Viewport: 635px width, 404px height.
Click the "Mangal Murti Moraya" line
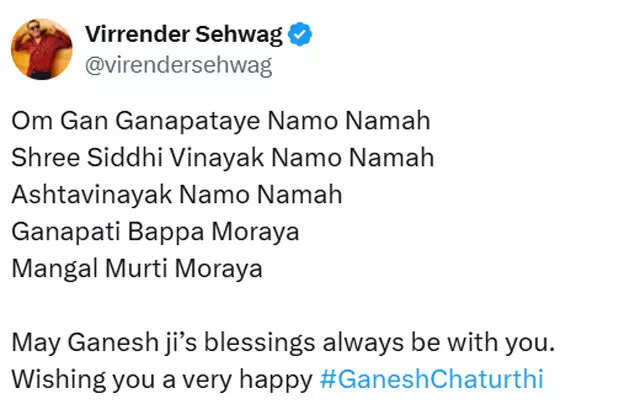137,268
